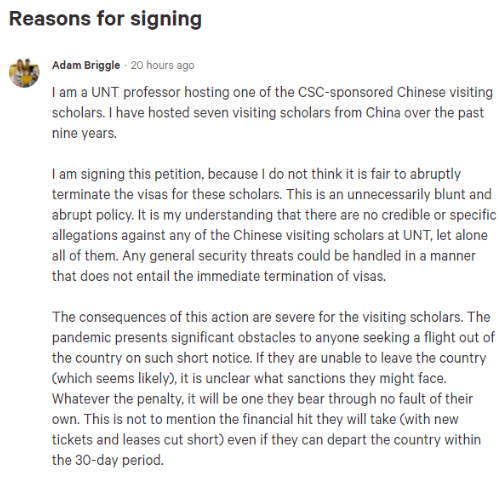The image size is (500, 485).
Task: Select the "20 hours ago" timestamp
Action: coord(162,65)
